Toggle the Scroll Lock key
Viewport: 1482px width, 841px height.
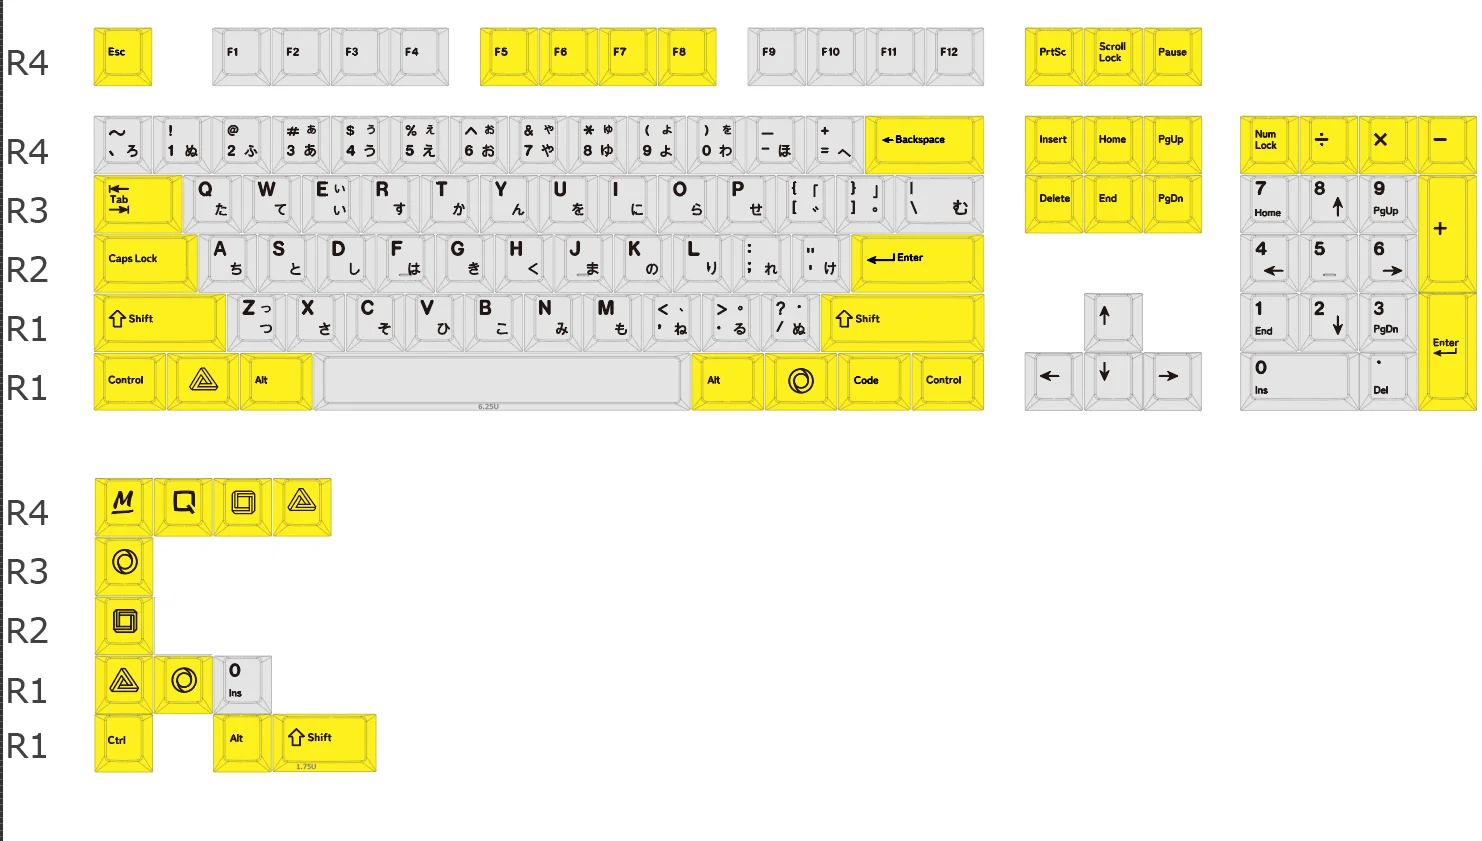(x=1112, y=55)
